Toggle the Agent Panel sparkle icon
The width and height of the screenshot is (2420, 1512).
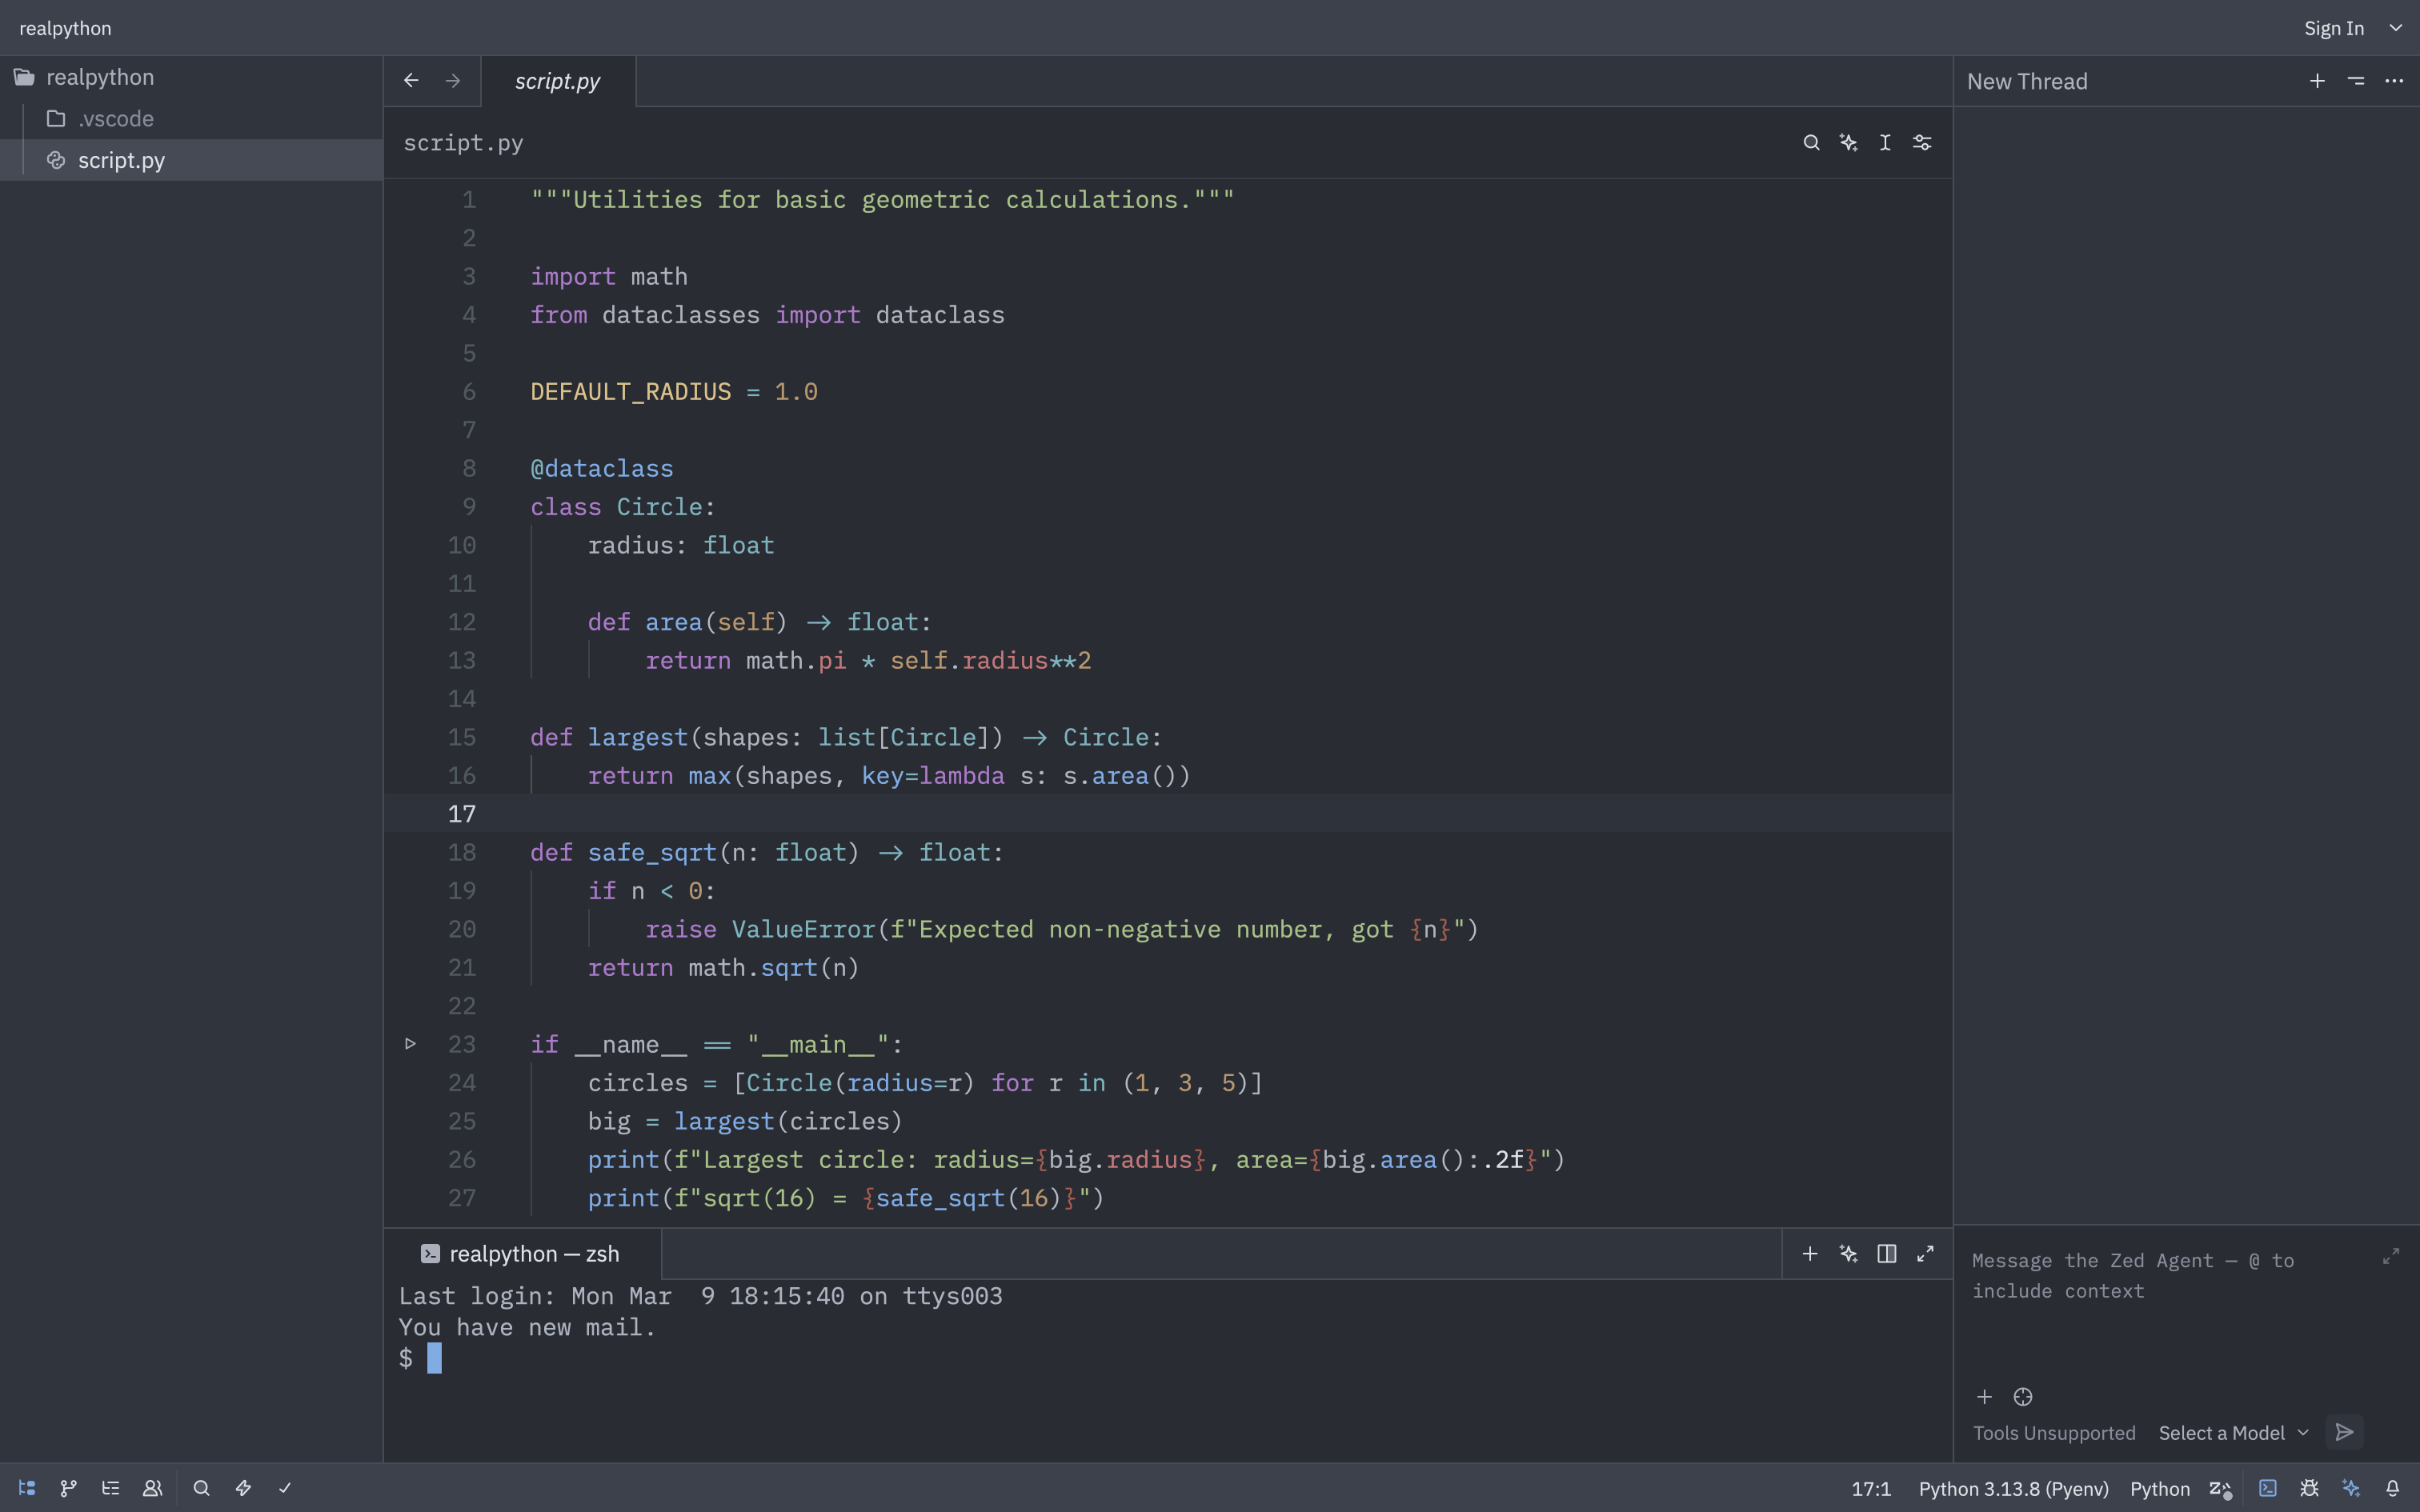pos(2351,1488)
